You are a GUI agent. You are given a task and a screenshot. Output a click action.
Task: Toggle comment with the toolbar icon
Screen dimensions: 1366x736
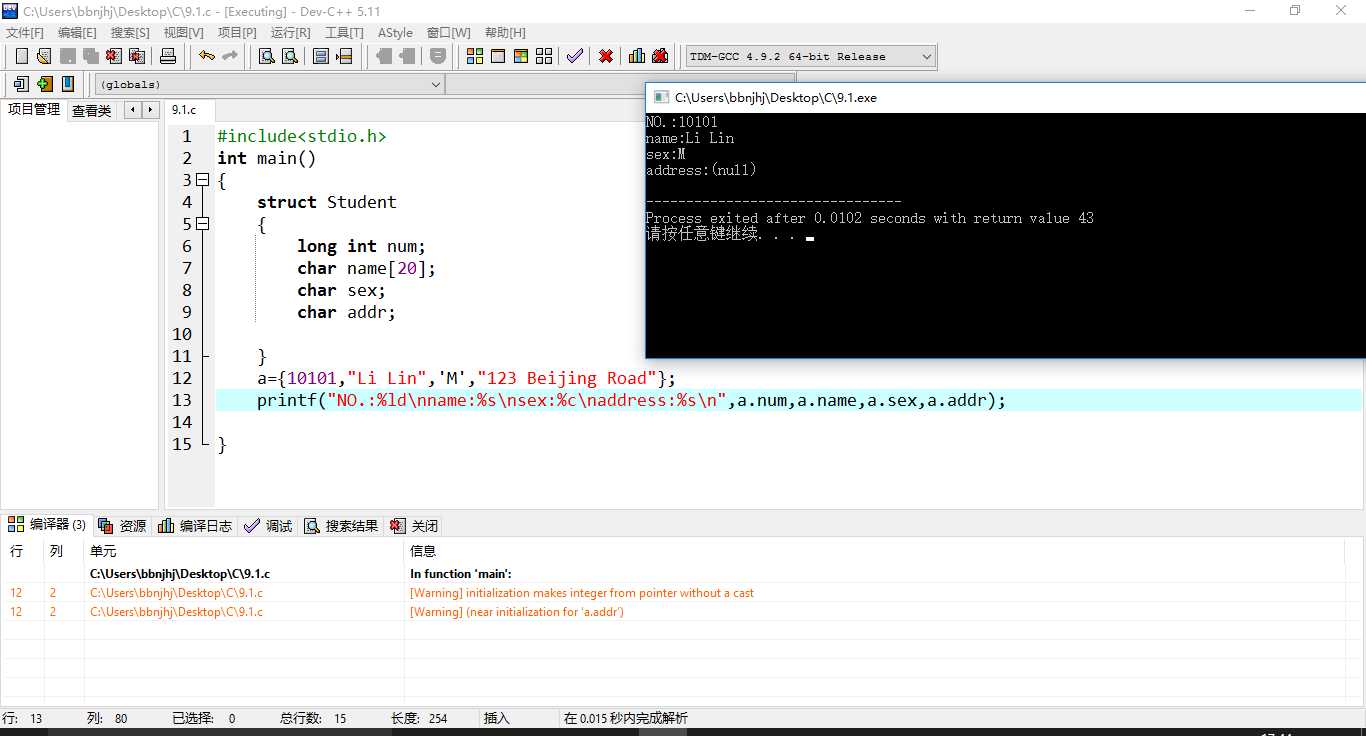(x=437, y=56)
